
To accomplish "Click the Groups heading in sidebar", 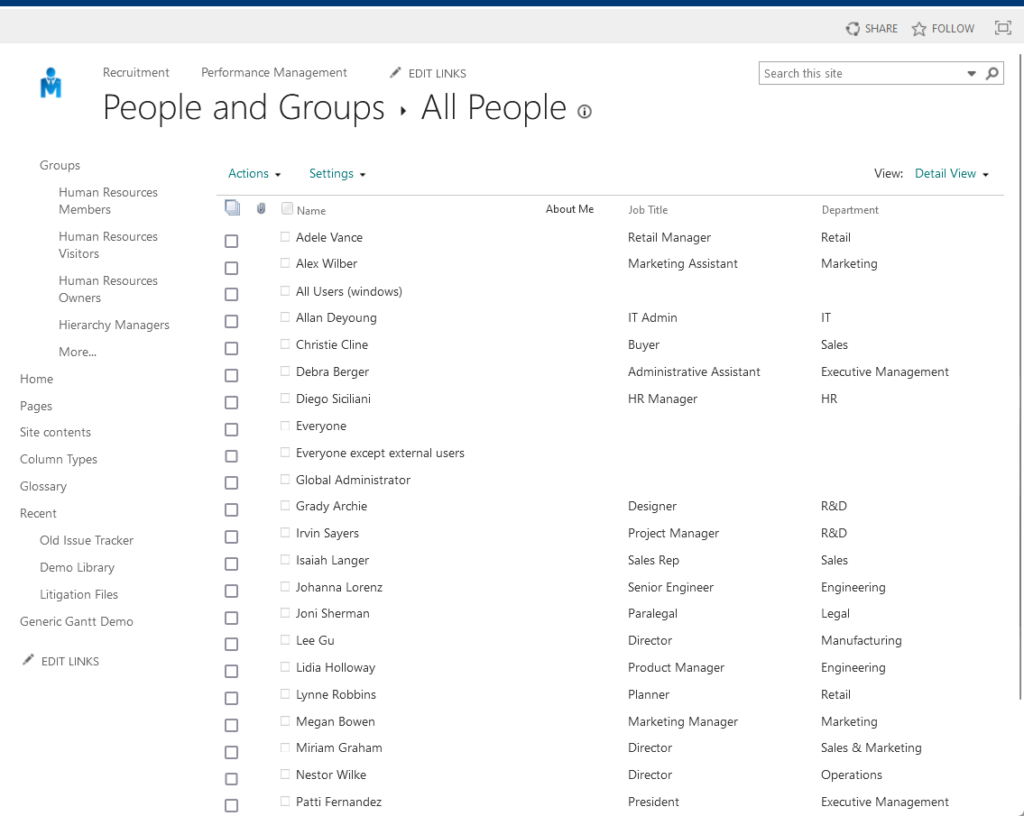I will [x=59, y=165].
